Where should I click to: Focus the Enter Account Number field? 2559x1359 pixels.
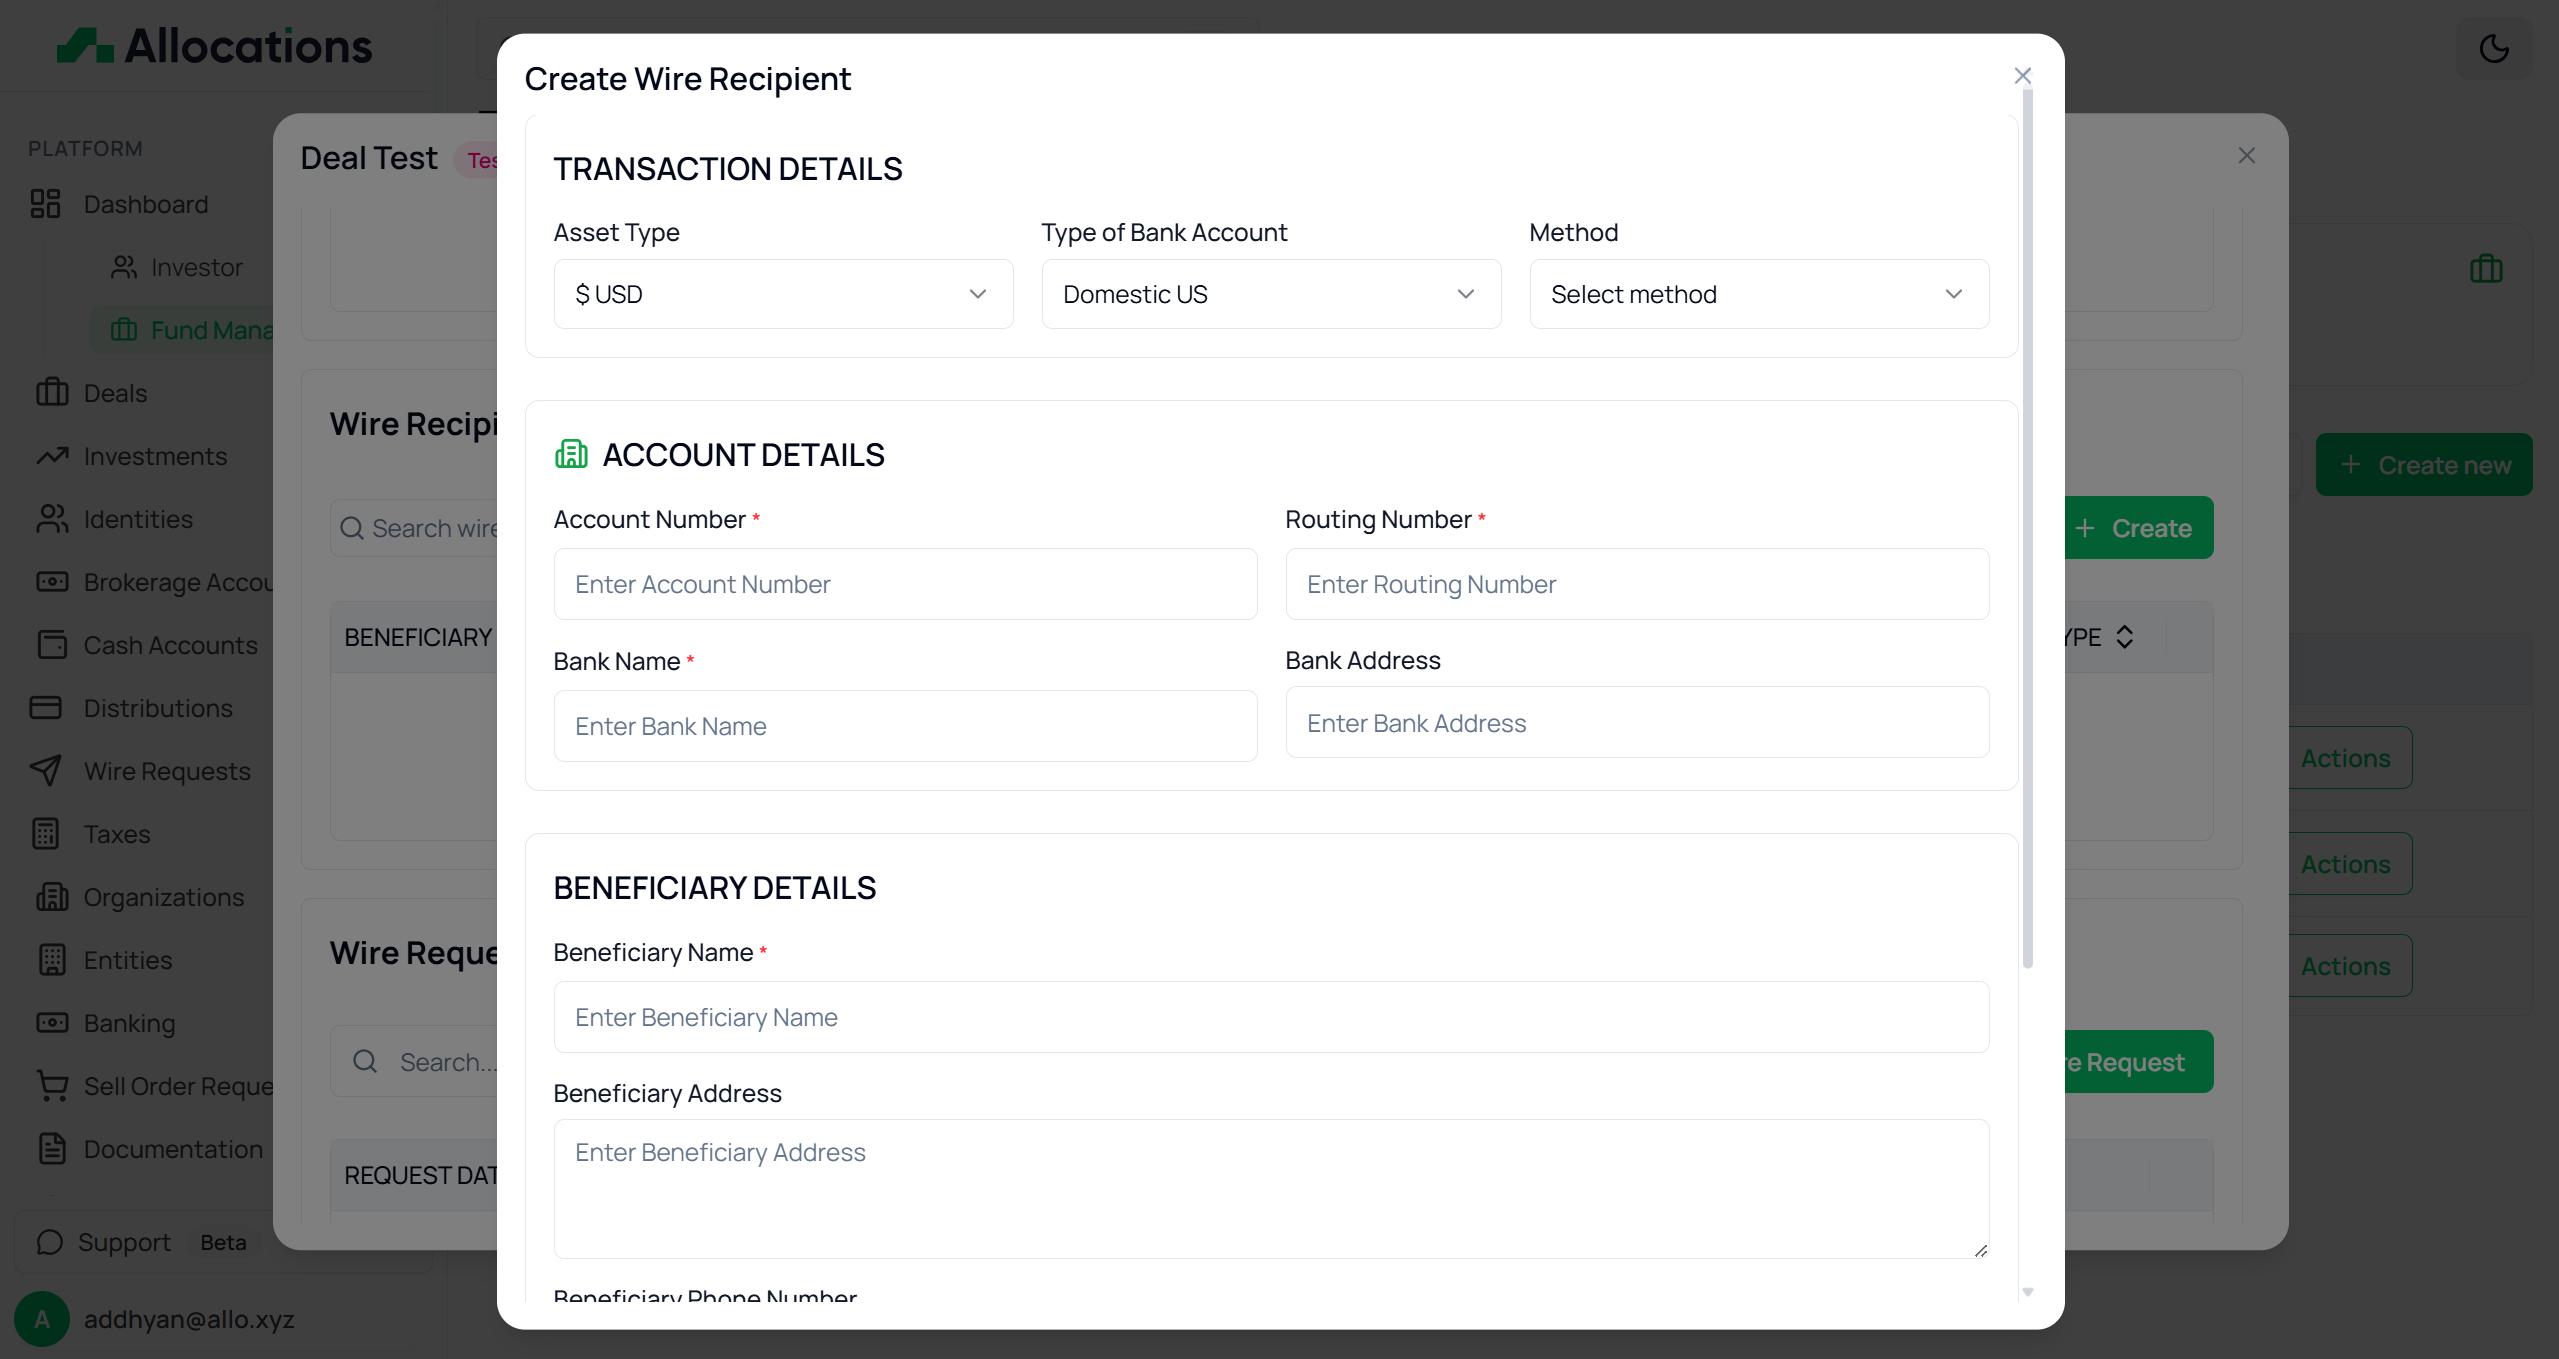pyautogui.click(x=905, y=584)
